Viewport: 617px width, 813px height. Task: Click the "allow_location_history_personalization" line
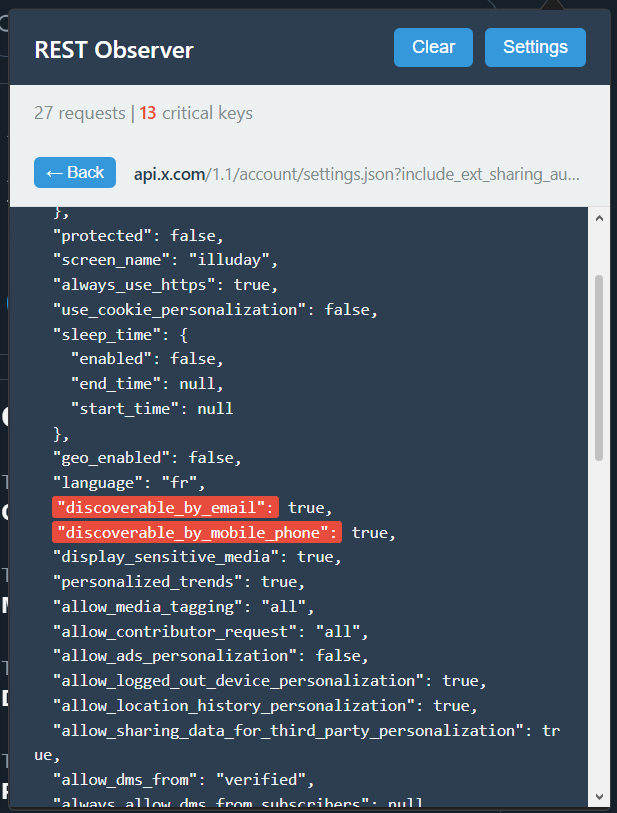[x=265, y=706]
